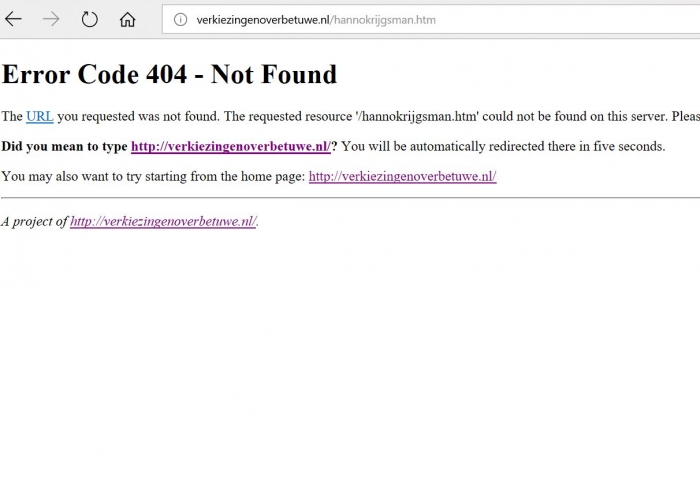Click the 'Error Code 404 - Not Found' heading
Screen dimensions: 700x483
[169, 74]
